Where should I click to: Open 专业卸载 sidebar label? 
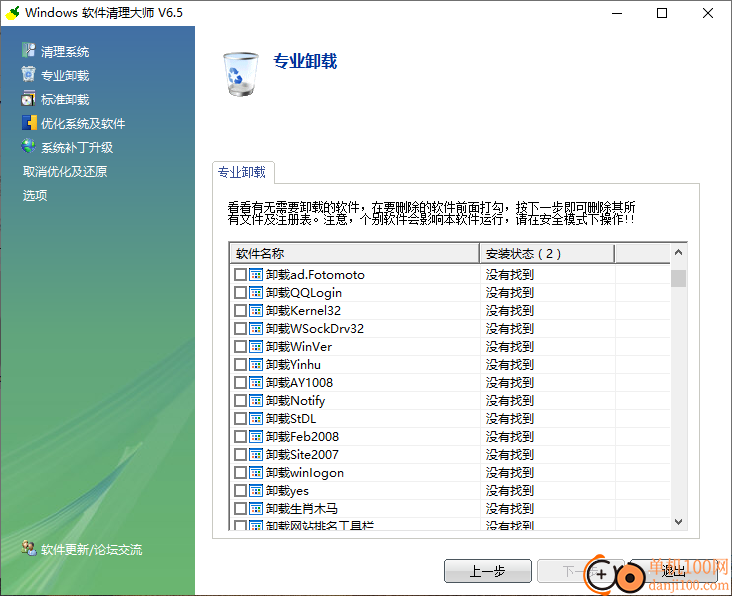tap(65, 76)
